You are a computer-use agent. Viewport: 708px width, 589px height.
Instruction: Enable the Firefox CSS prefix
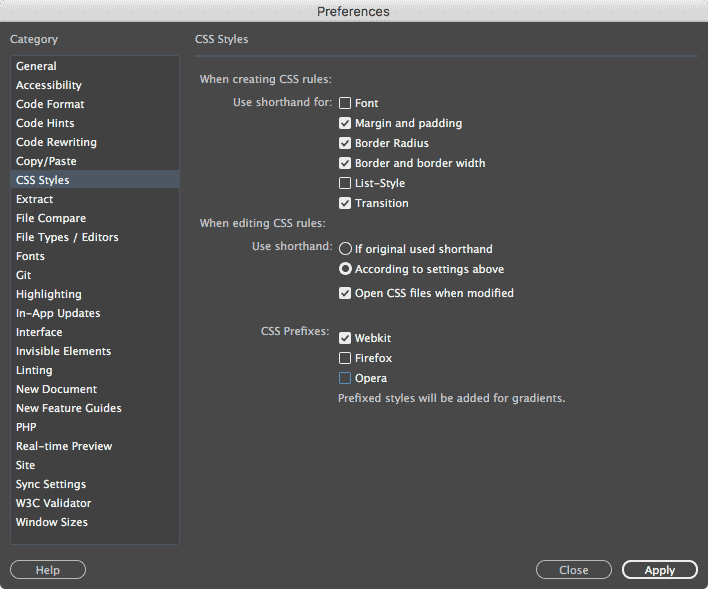[x=345, y=358]
